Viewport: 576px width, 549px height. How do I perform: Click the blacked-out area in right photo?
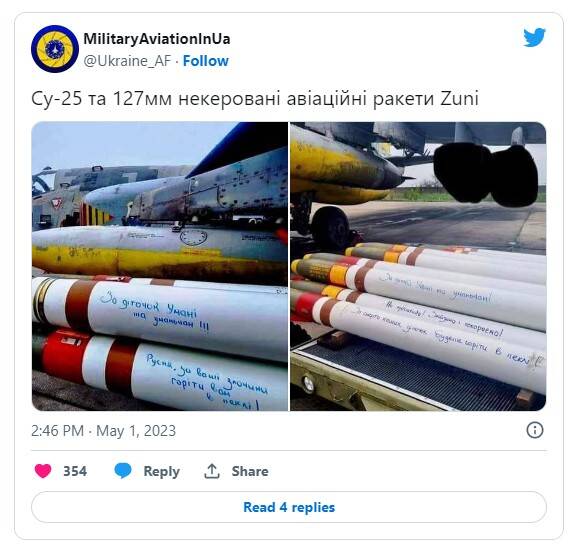point(486,174)
